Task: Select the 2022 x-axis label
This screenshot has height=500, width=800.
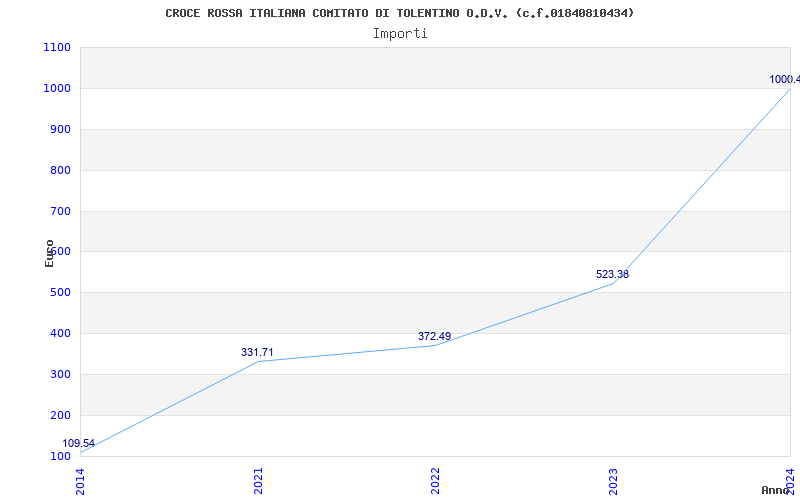Action: (x=435, y=481)
